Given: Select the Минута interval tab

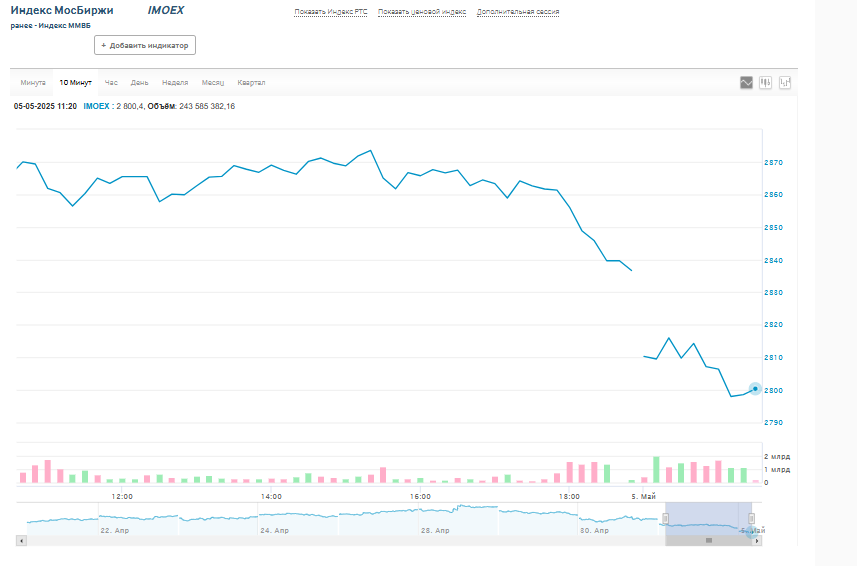Looking at the screenshot, I should 33,82.
